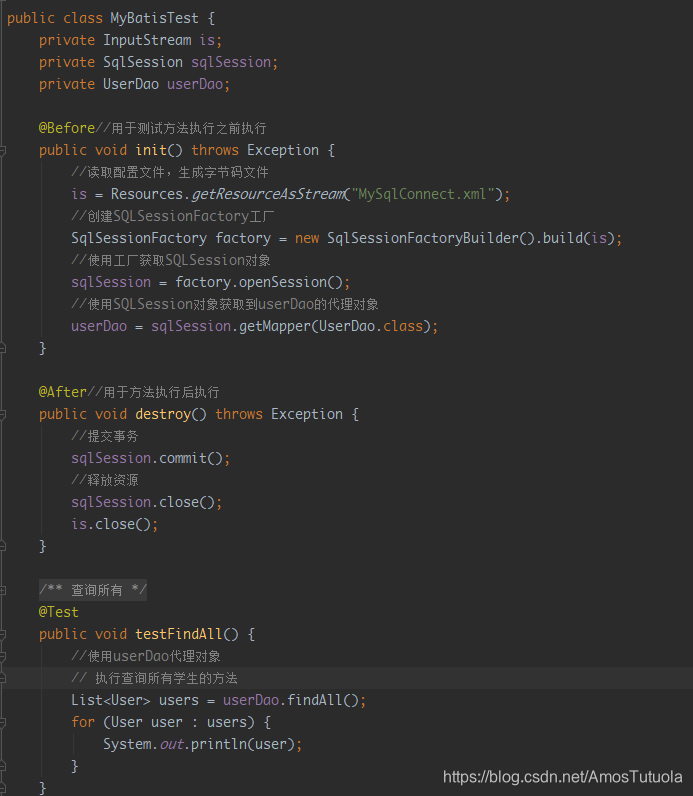Click the sqlSession.close() statement
The width and height of the screenshot is (693, 796).
[x=147, y=502]
